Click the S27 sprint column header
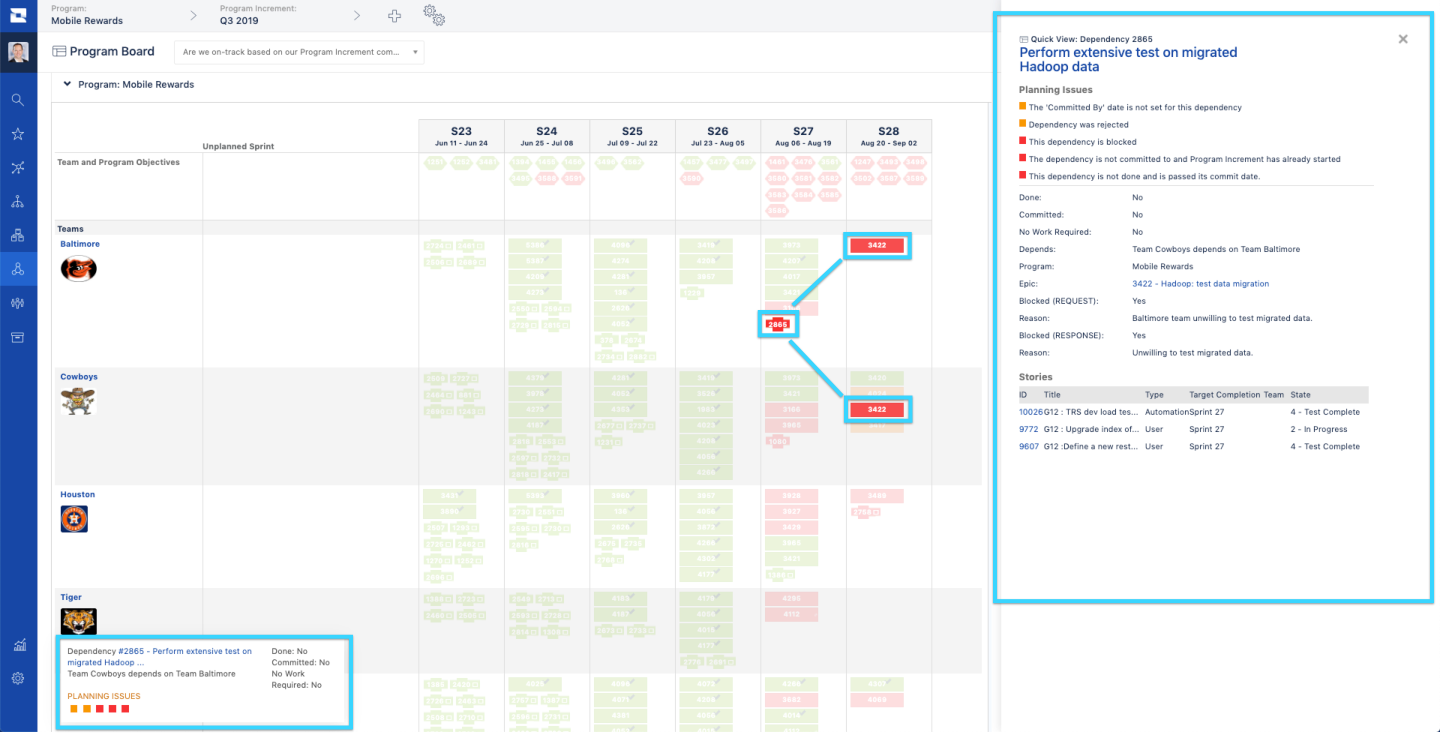The height and width of the screenshot is (735, 1440). (803, 136)
